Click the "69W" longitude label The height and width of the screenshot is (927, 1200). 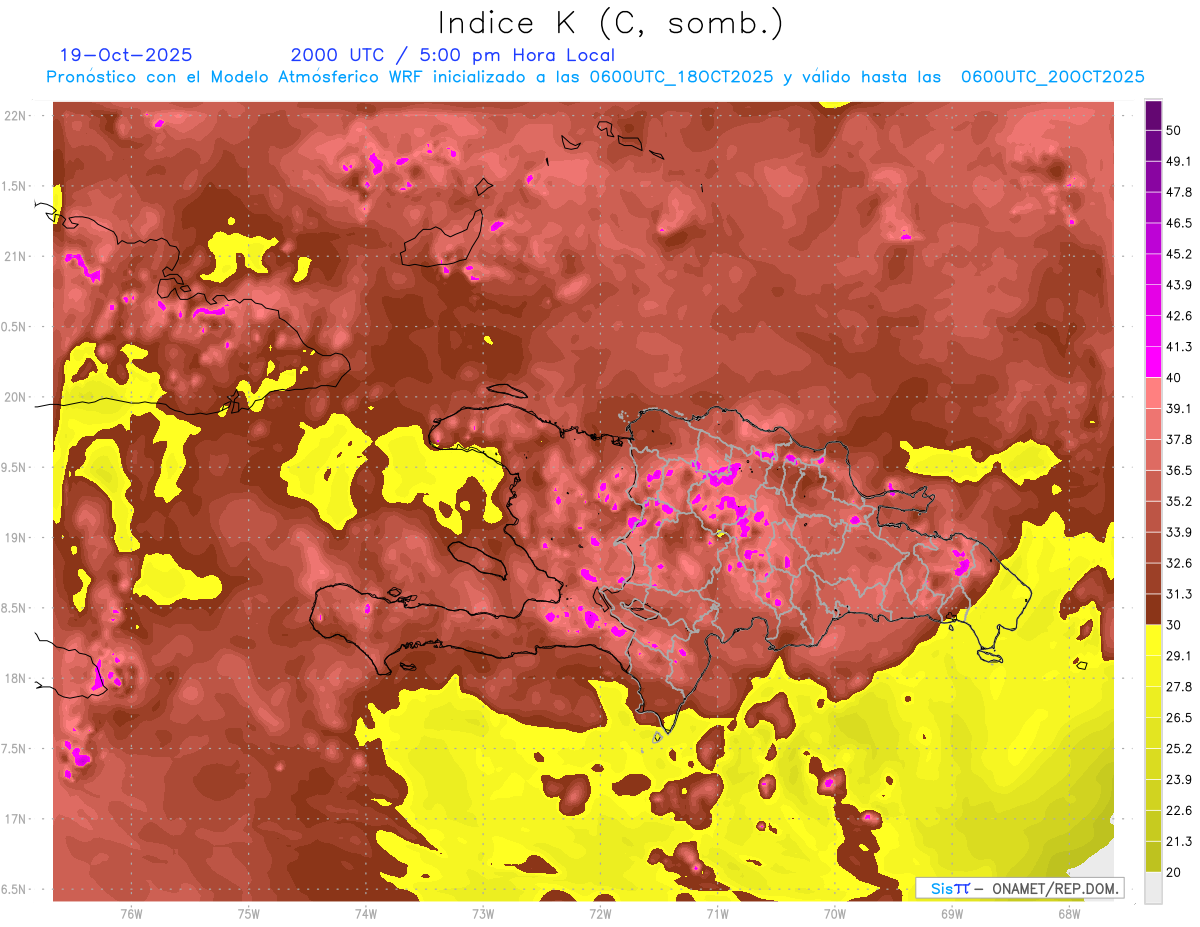[x=952, y=914]
